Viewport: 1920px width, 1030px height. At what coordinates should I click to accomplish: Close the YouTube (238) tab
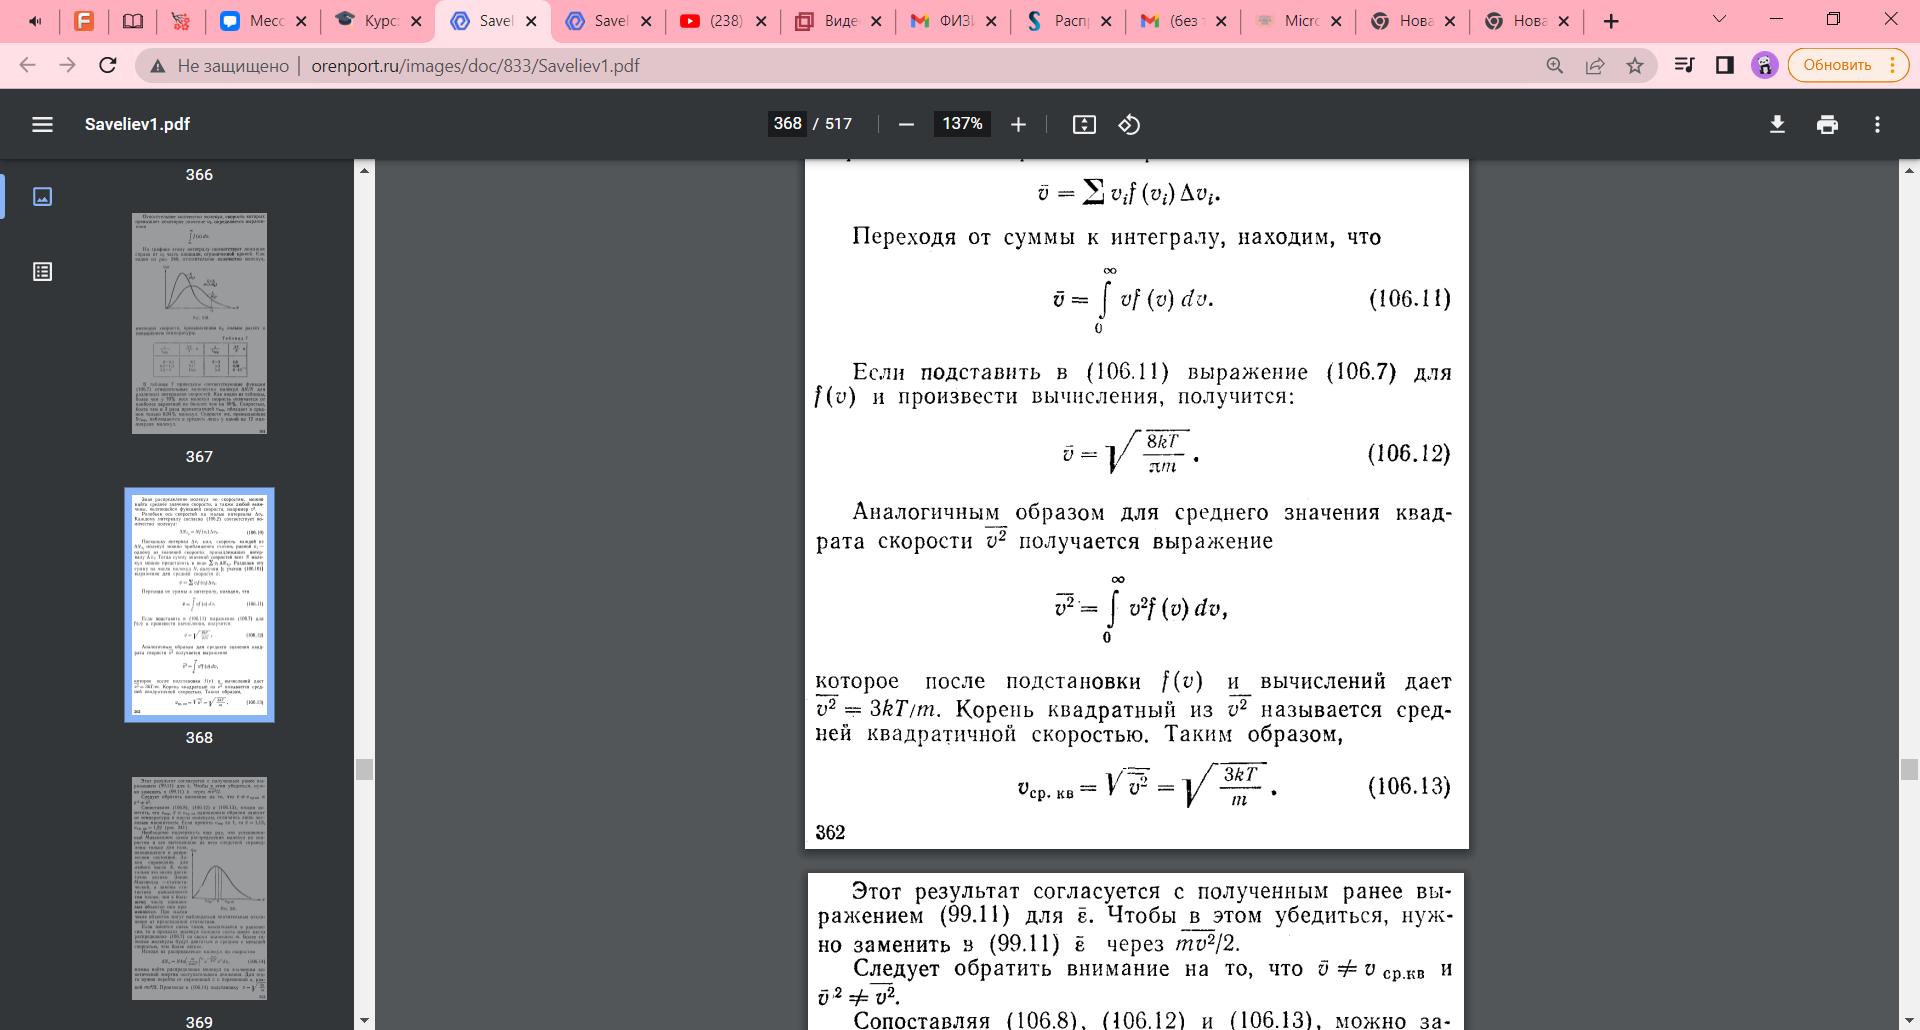coord(761,21)
